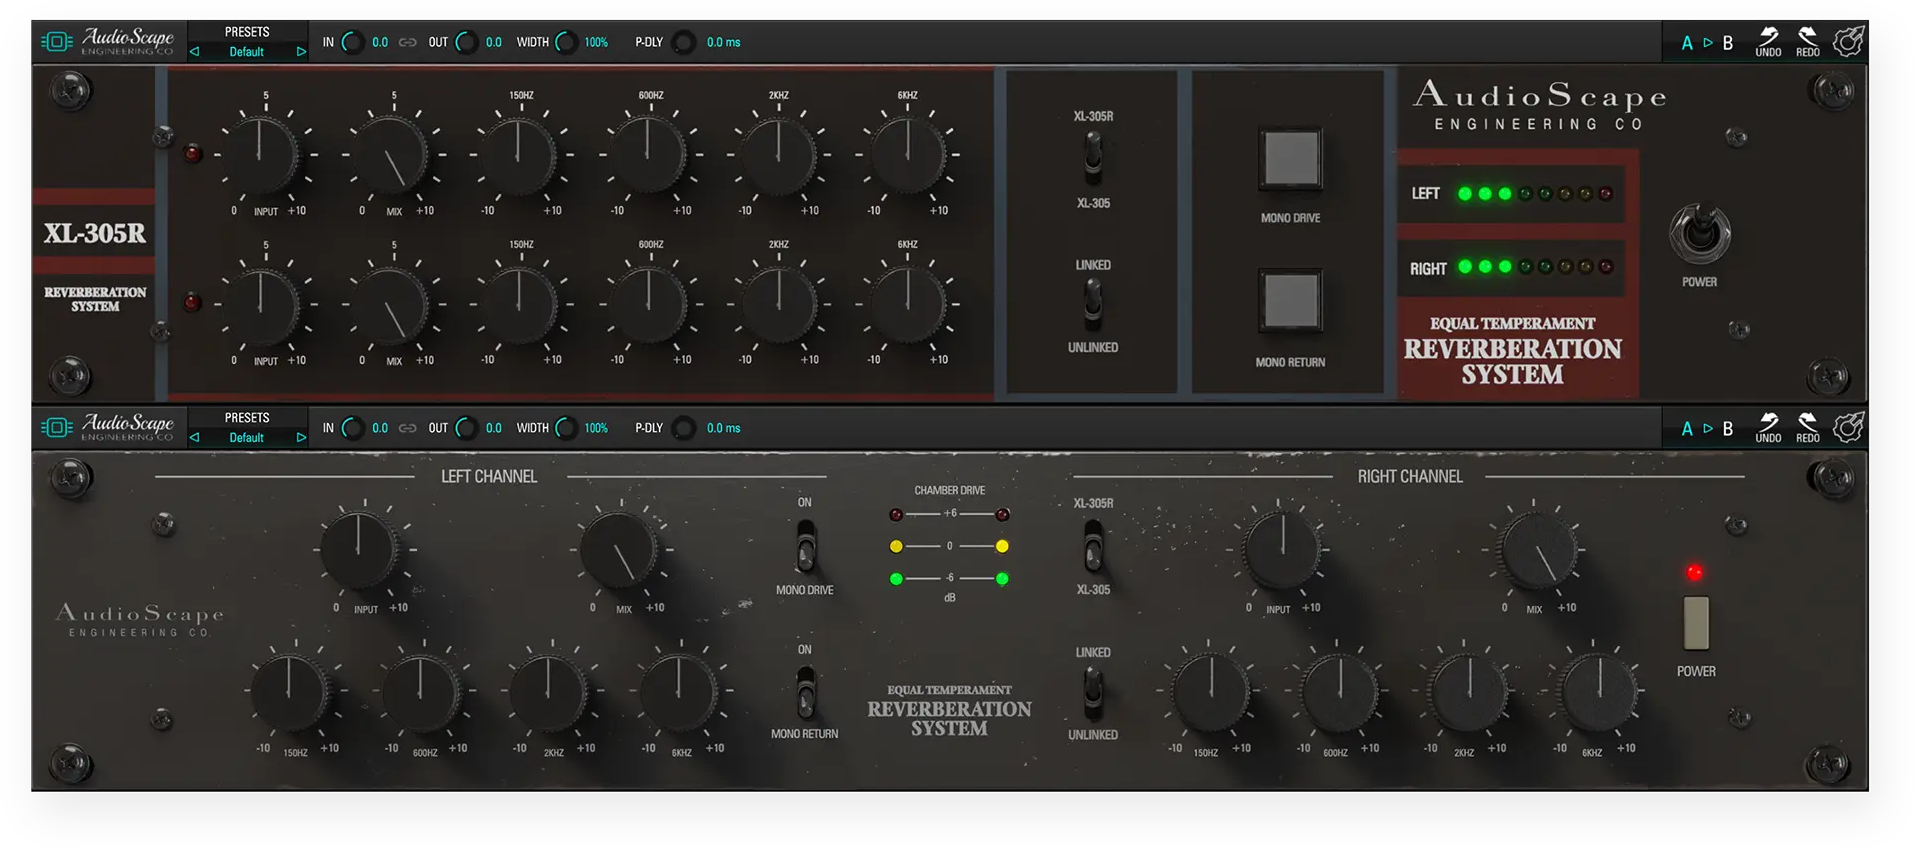Image resolution: width=1915 pixels, height=849 pixels.
Task: Flip the red plugin's POWER toggle switch
Action: pos(1699,234)
